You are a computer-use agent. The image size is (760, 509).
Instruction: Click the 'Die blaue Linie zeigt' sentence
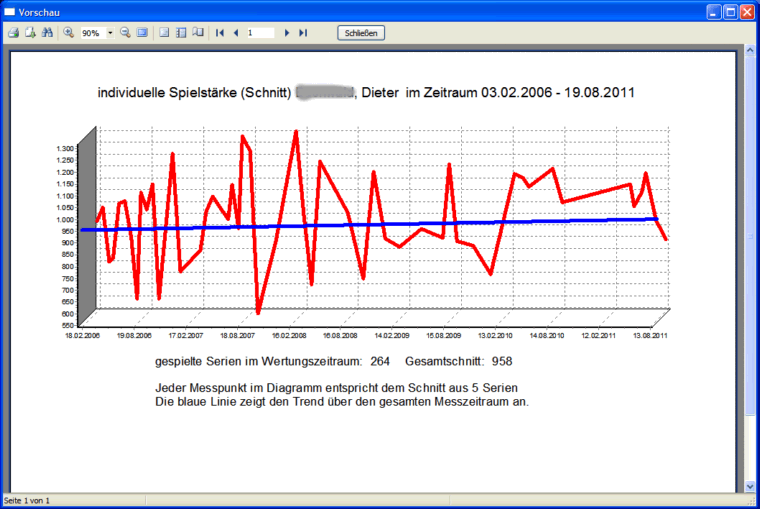tap(342, 402)
